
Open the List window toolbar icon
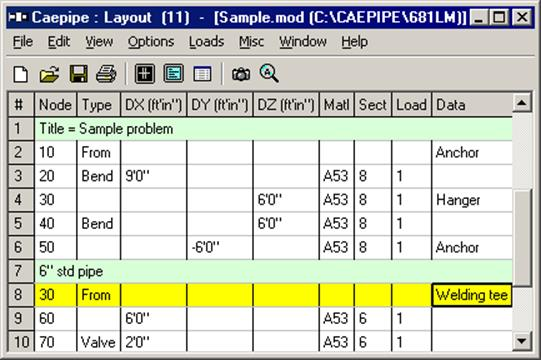click(173, 74)
